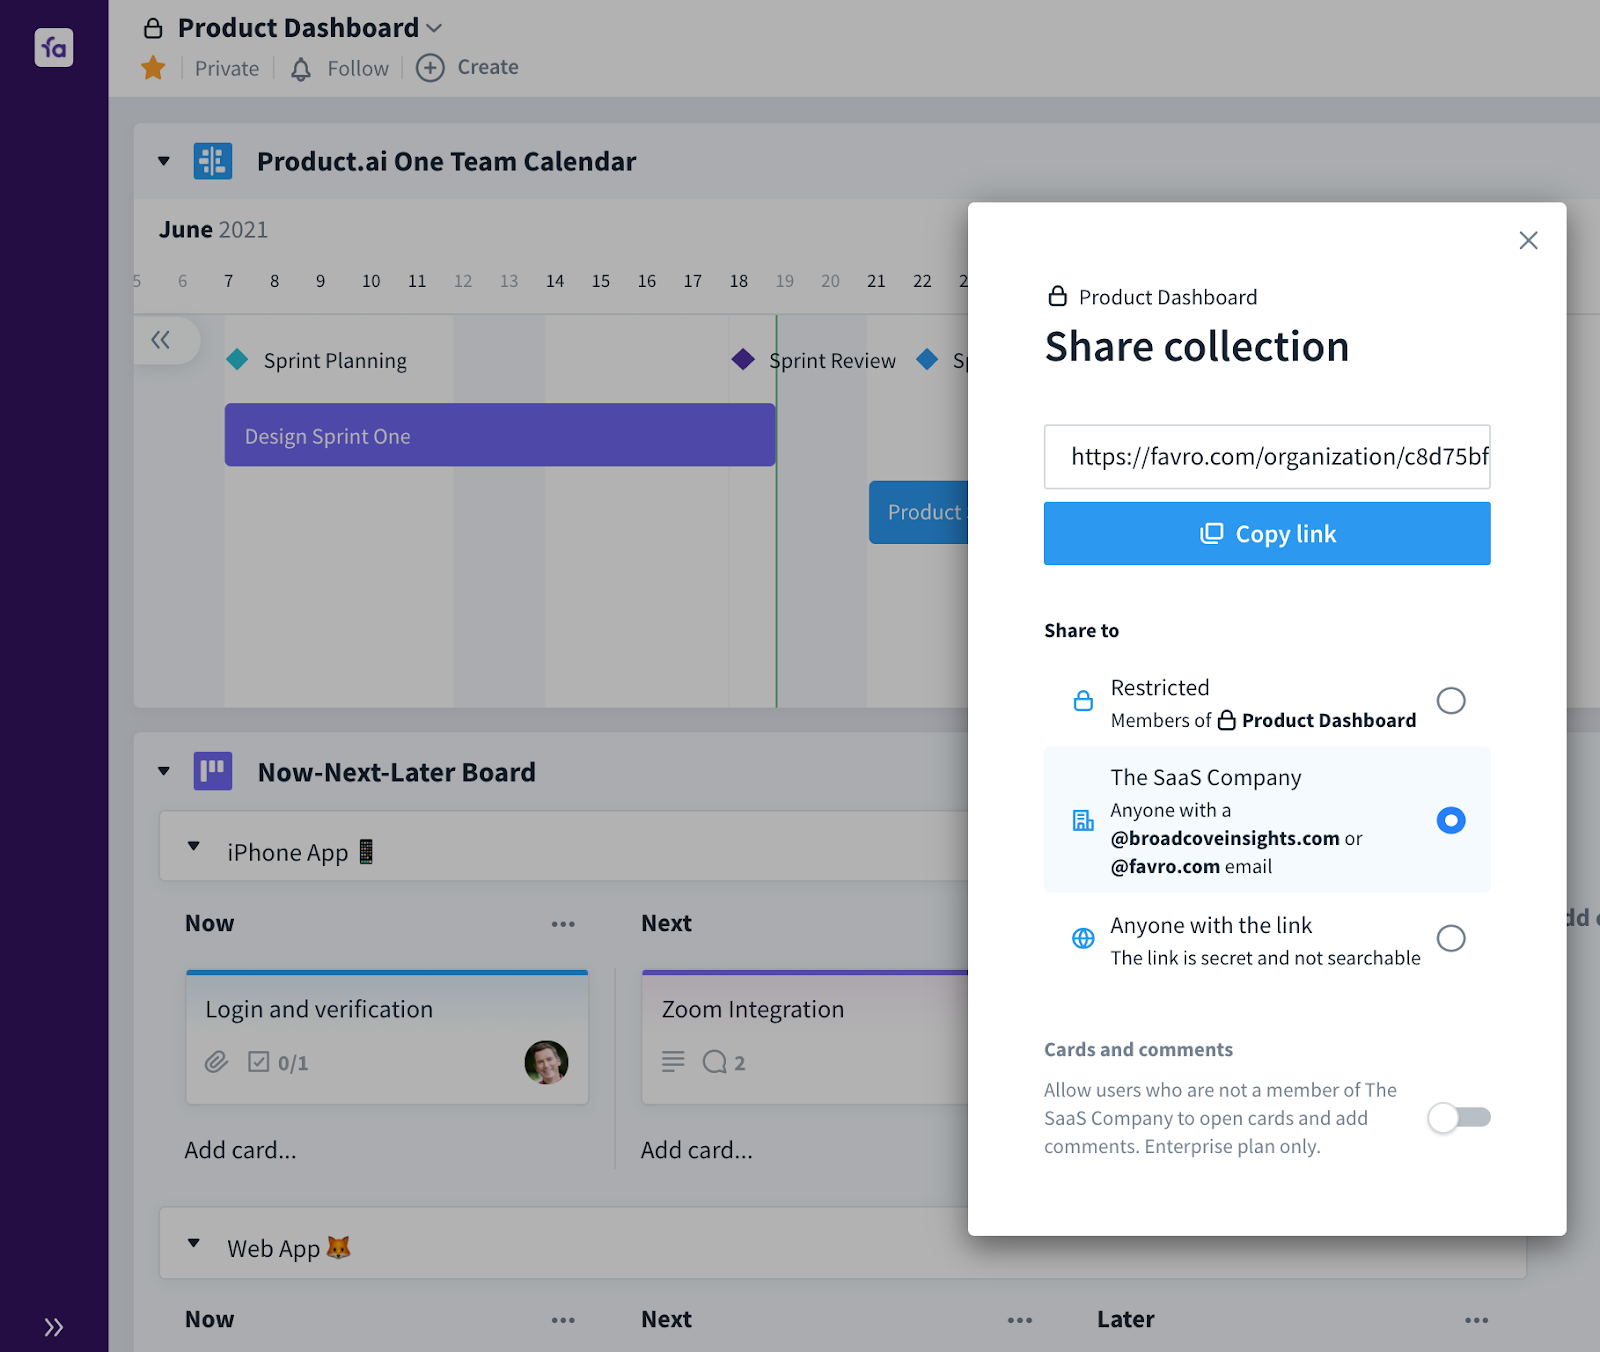This screenshot has height=1352, width=1600.
Task: Select Anyone with the link radio button
Action: click(1451, 938)
